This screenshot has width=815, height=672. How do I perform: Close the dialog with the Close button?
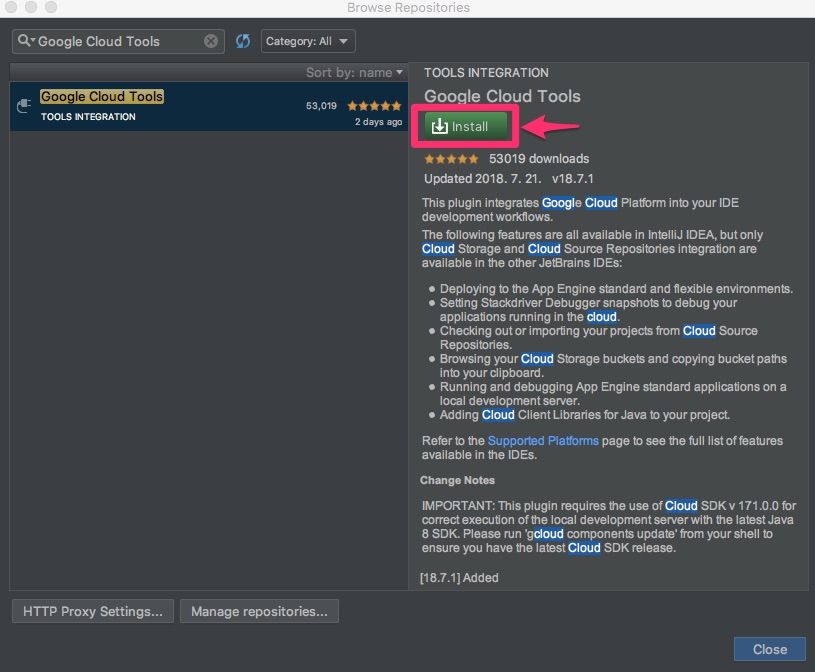[769, 649]
